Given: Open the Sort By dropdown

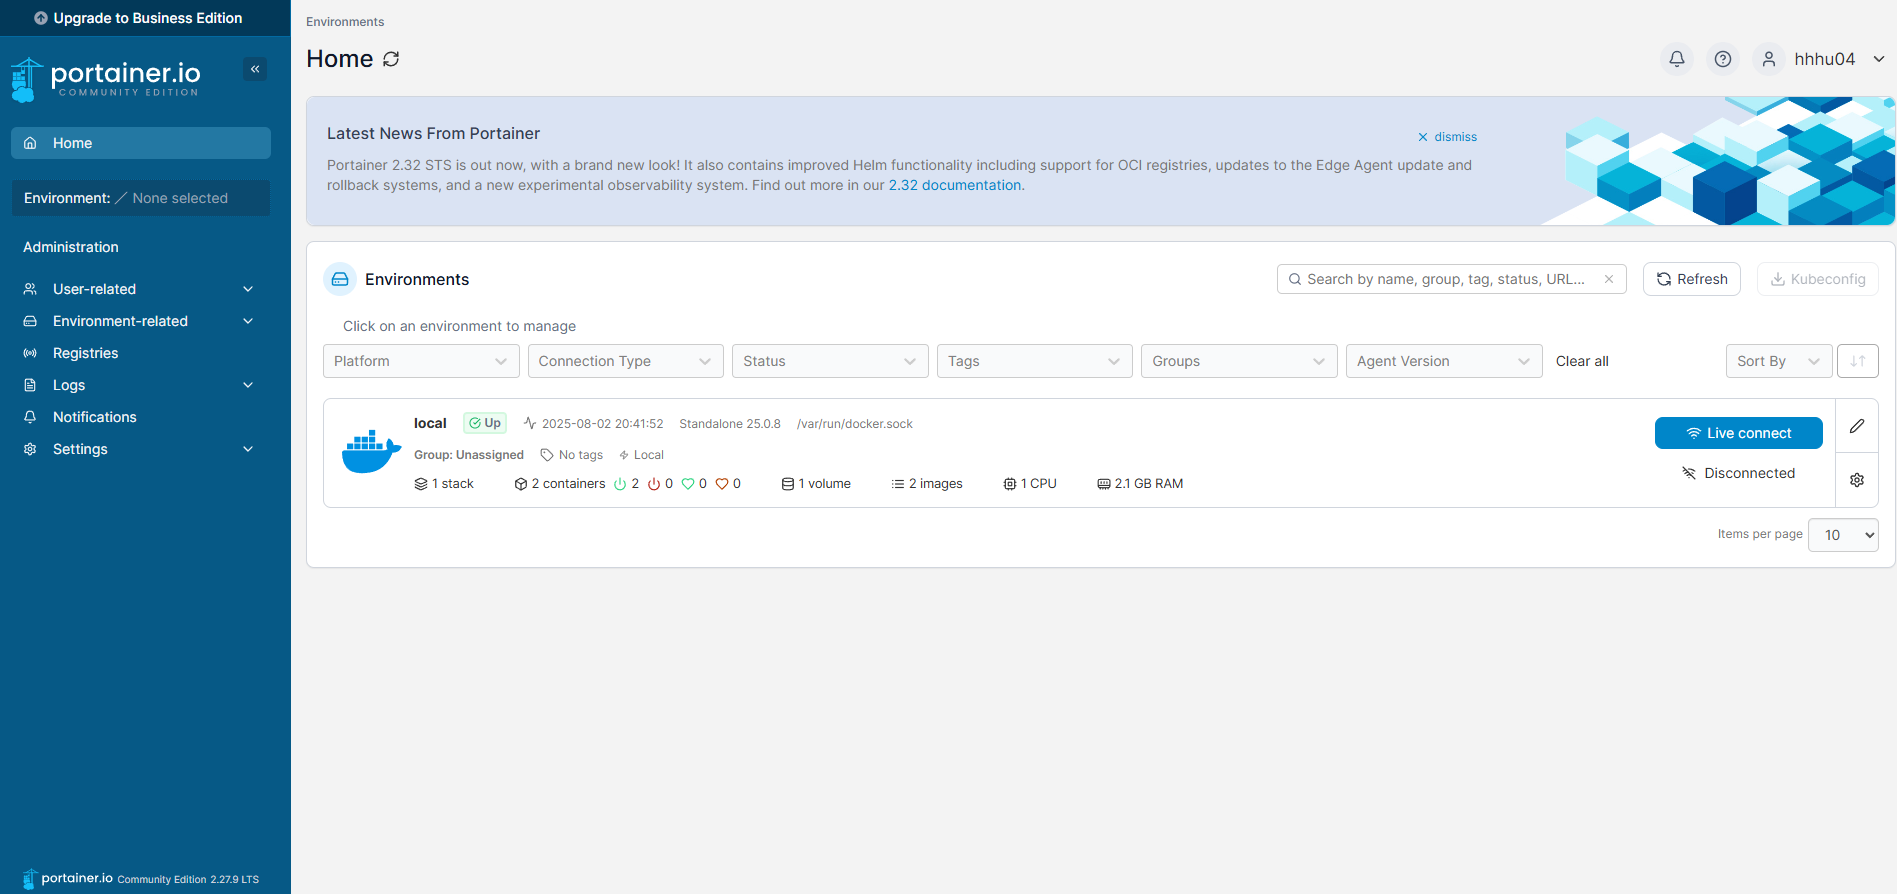Looking at the screenshot, I should point(1779,361).
